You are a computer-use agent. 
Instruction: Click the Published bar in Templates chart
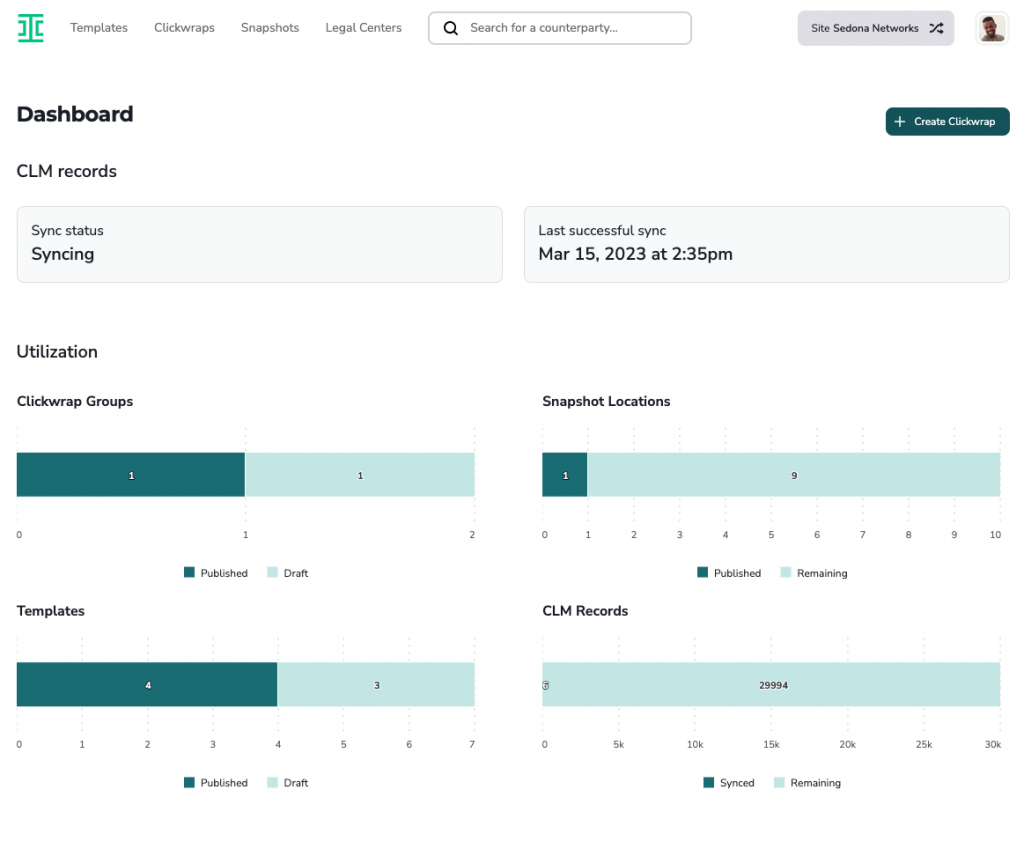[x=147, y=685]
